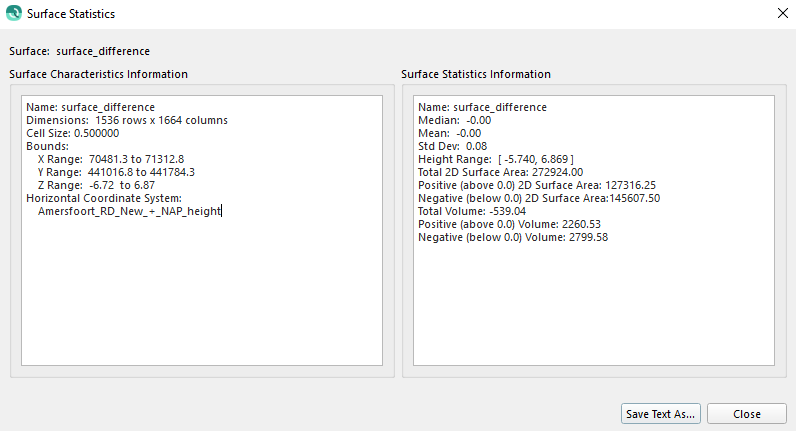The image size is (796, 431).
Task: Click the Total 2D Surface Area line
Action: point(498,172)
